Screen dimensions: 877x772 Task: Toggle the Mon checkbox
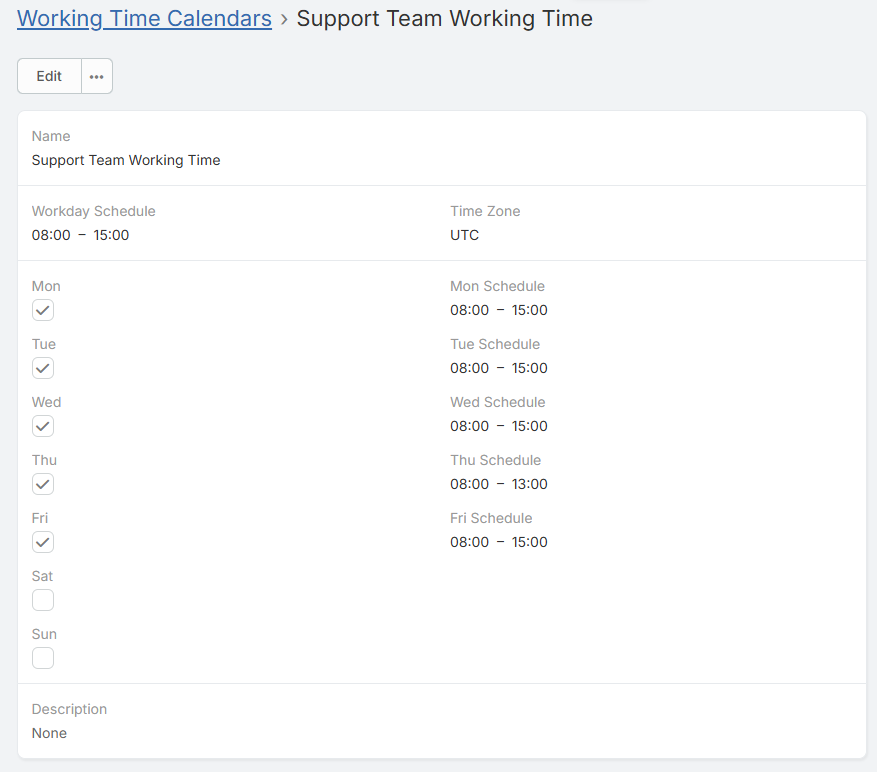point(43,310)
